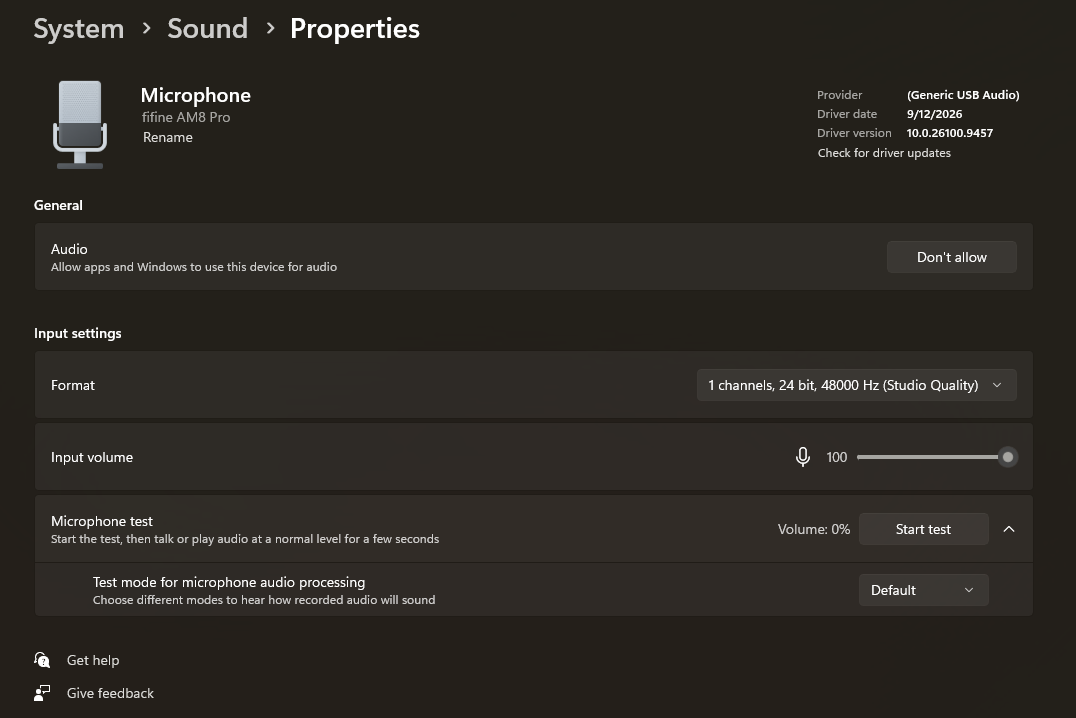Image resolution: width=1076 pixels, height=718 pixels.
Task: Click the Give feedback icon
Action: tap(42, 693)
